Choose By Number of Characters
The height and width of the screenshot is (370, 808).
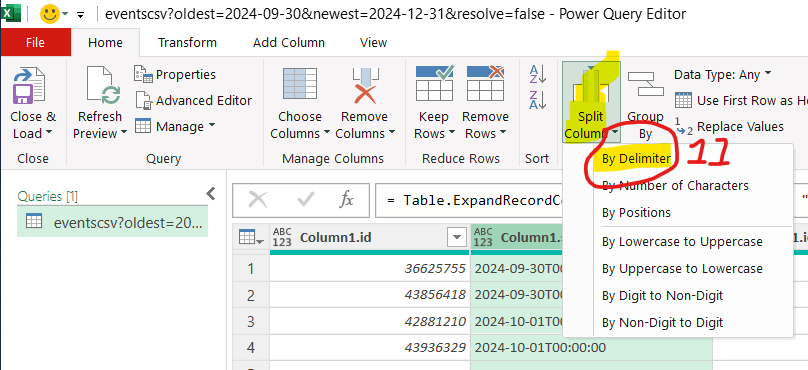point(675,186)
